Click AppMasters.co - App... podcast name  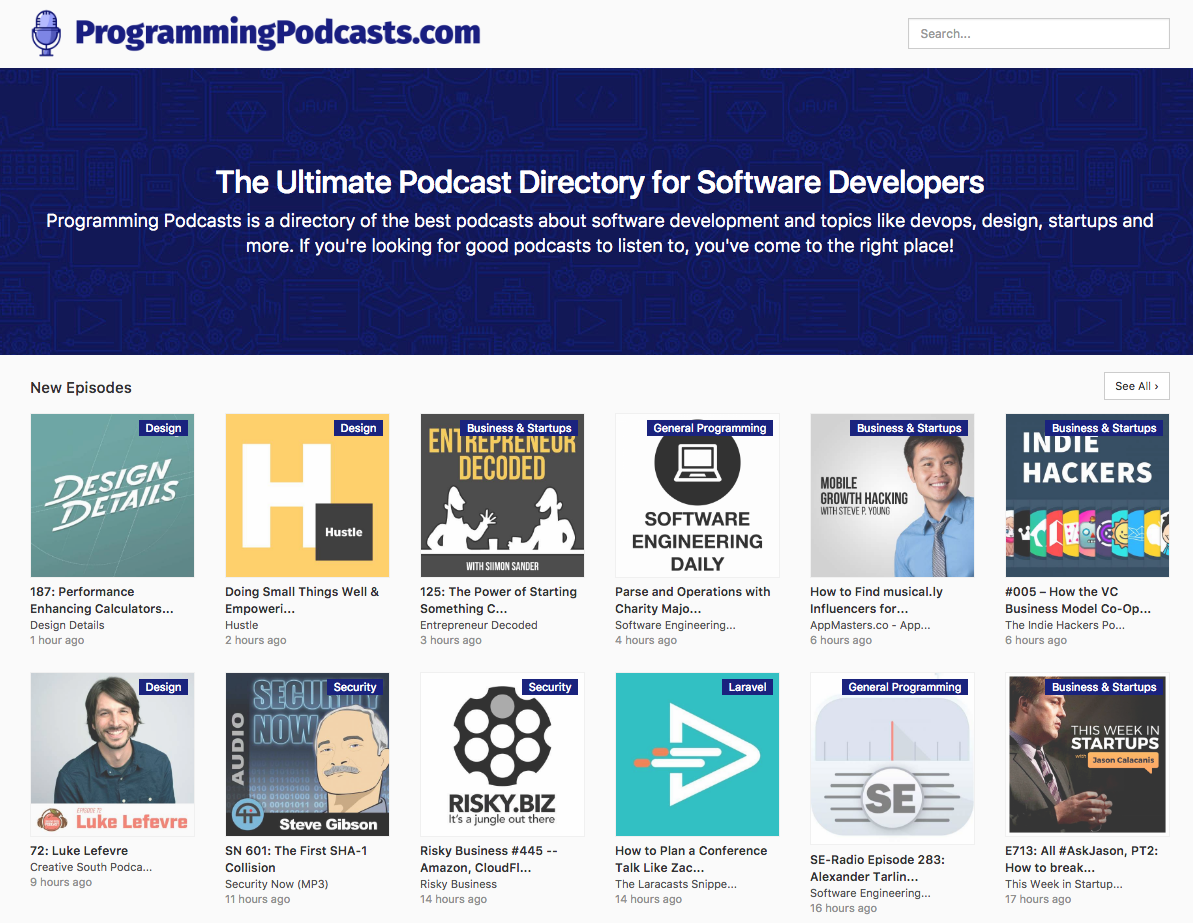(870, 625)
